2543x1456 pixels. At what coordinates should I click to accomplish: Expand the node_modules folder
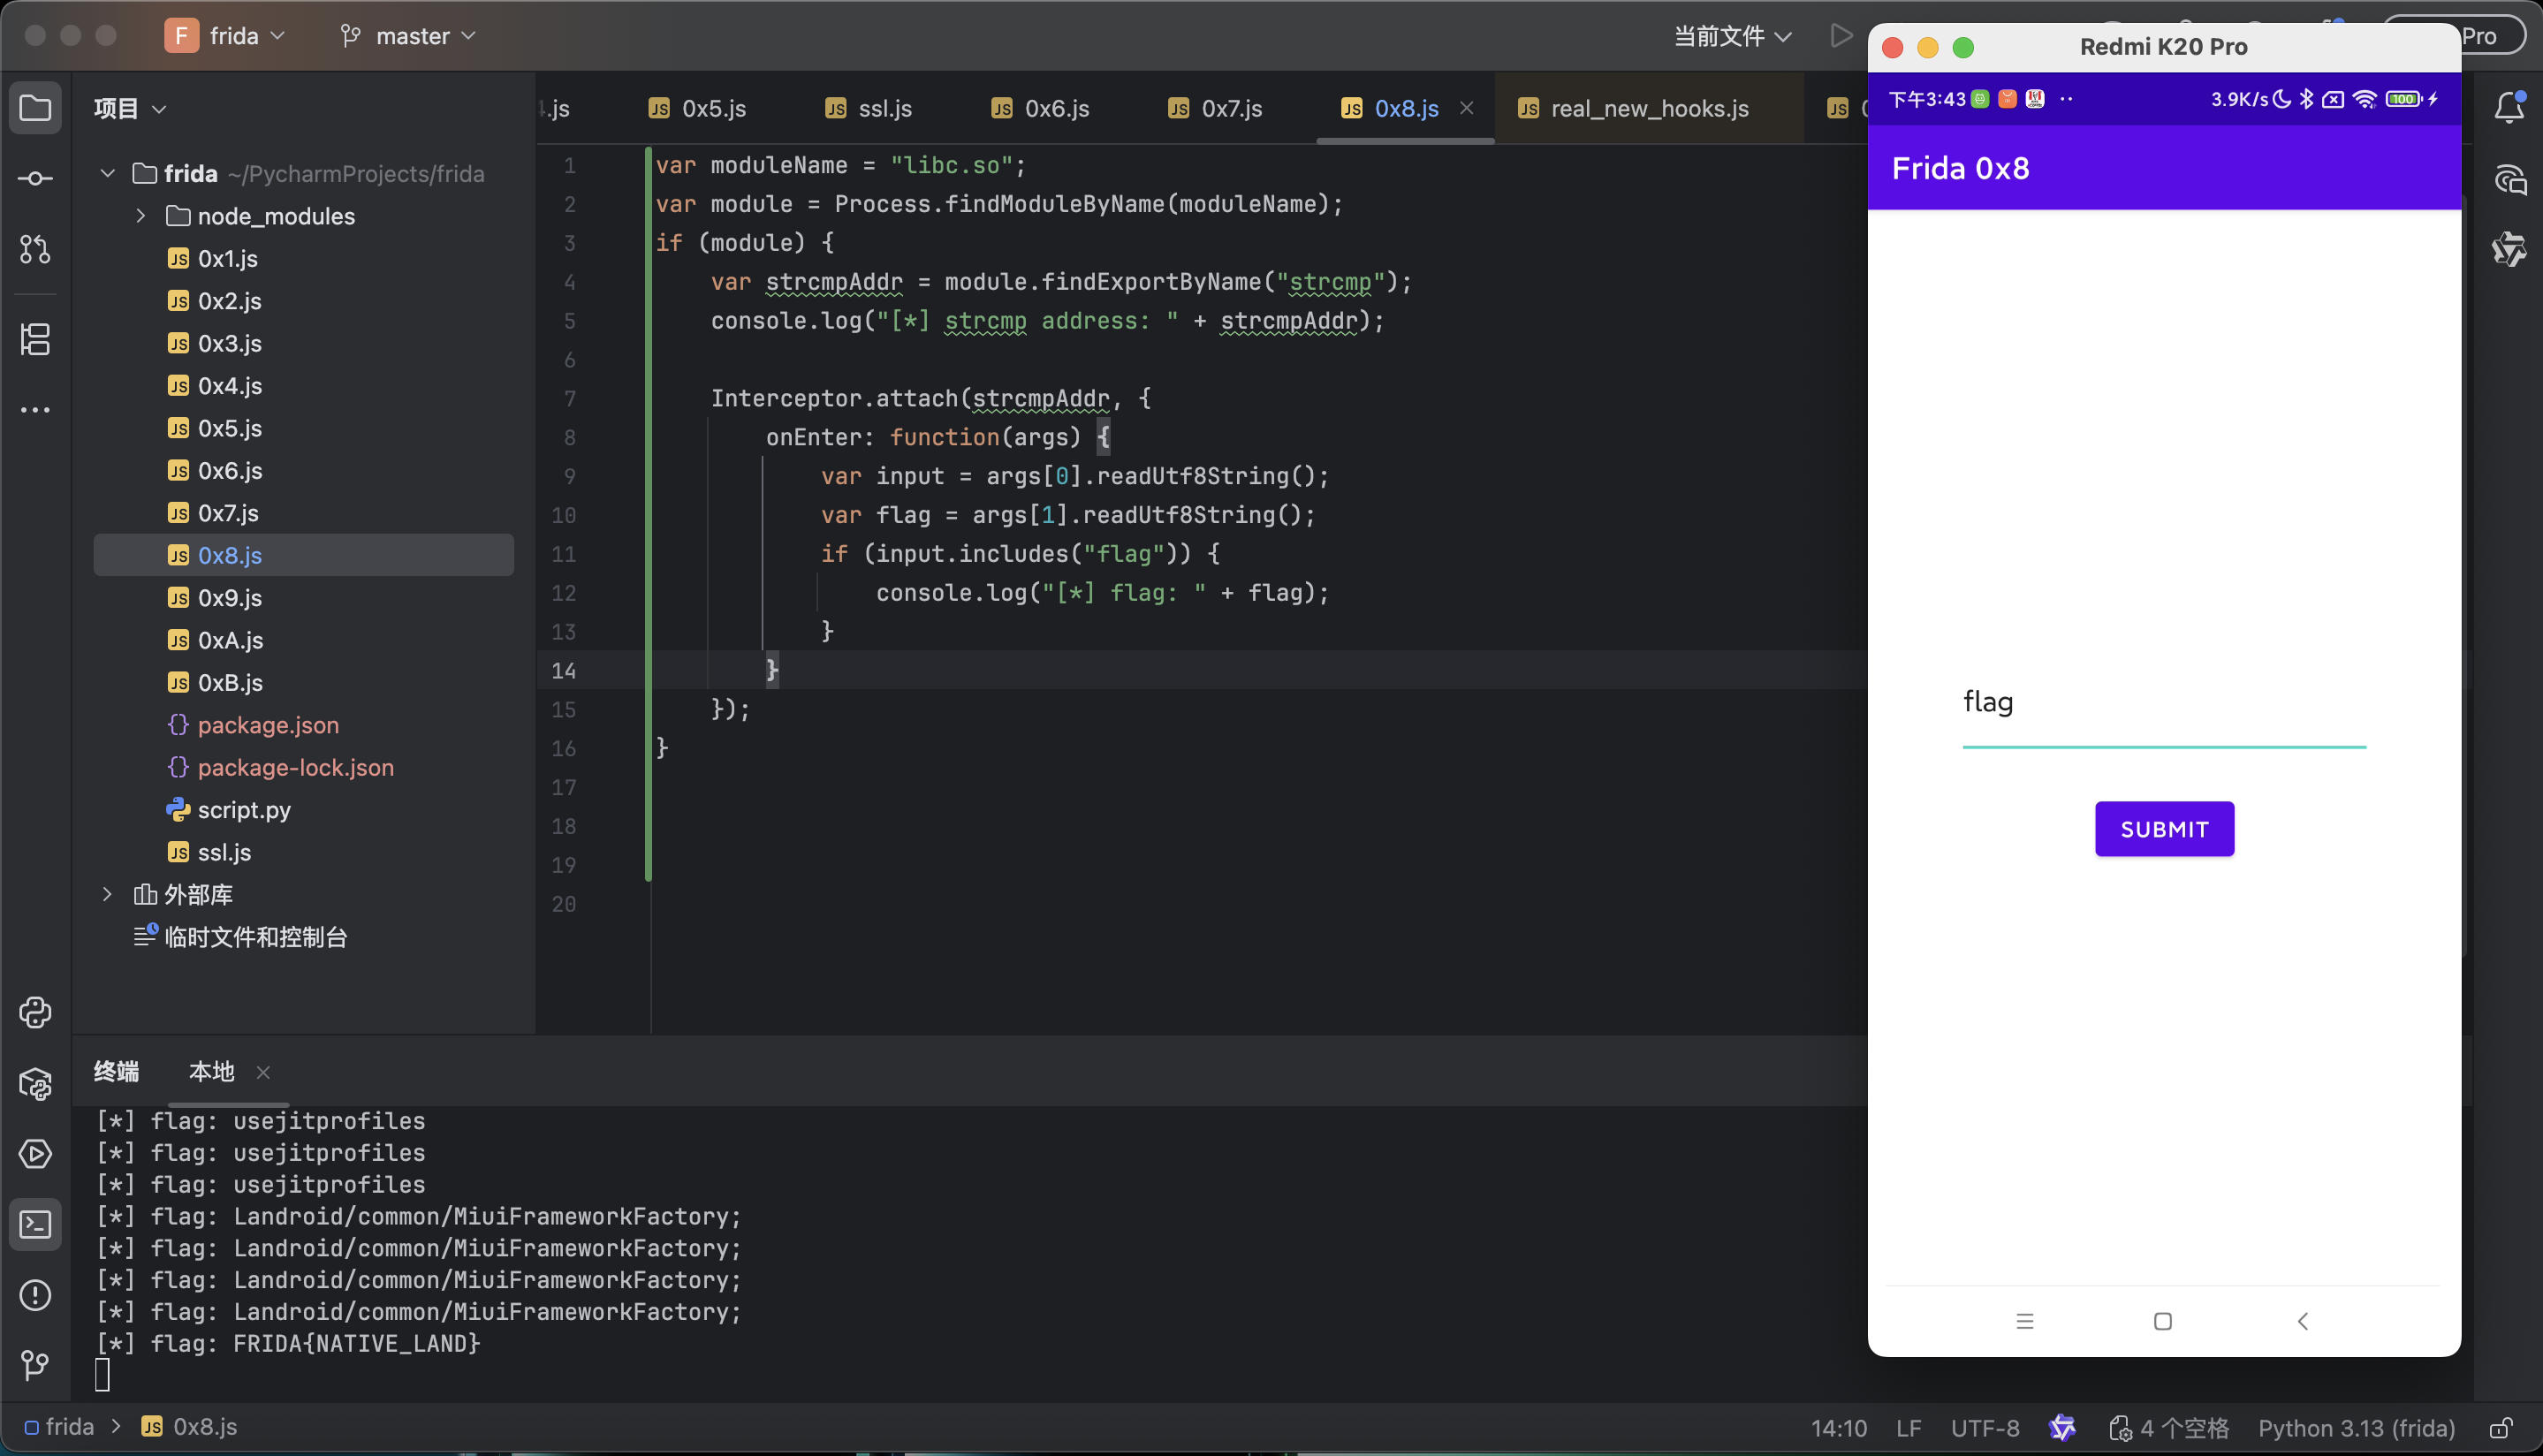141,216
